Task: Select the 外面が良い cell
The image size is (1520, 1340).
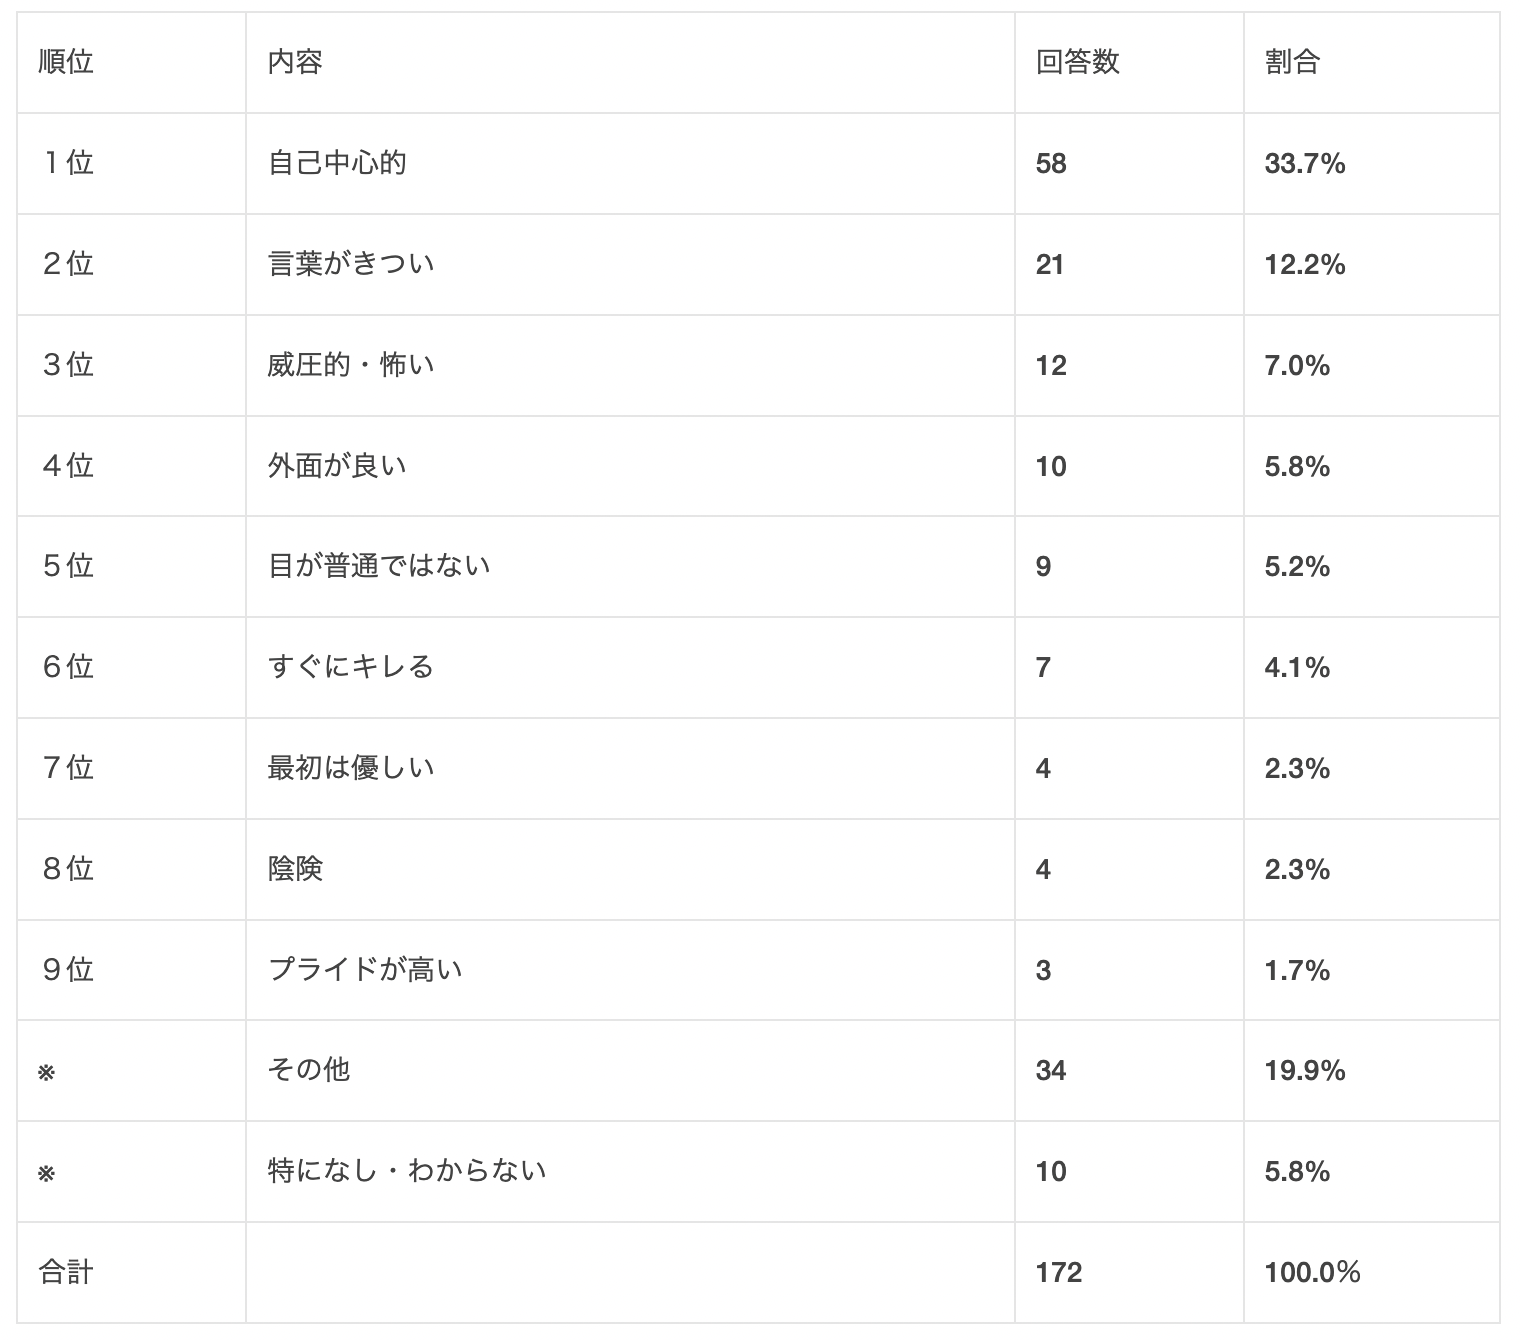Action: 337,466
